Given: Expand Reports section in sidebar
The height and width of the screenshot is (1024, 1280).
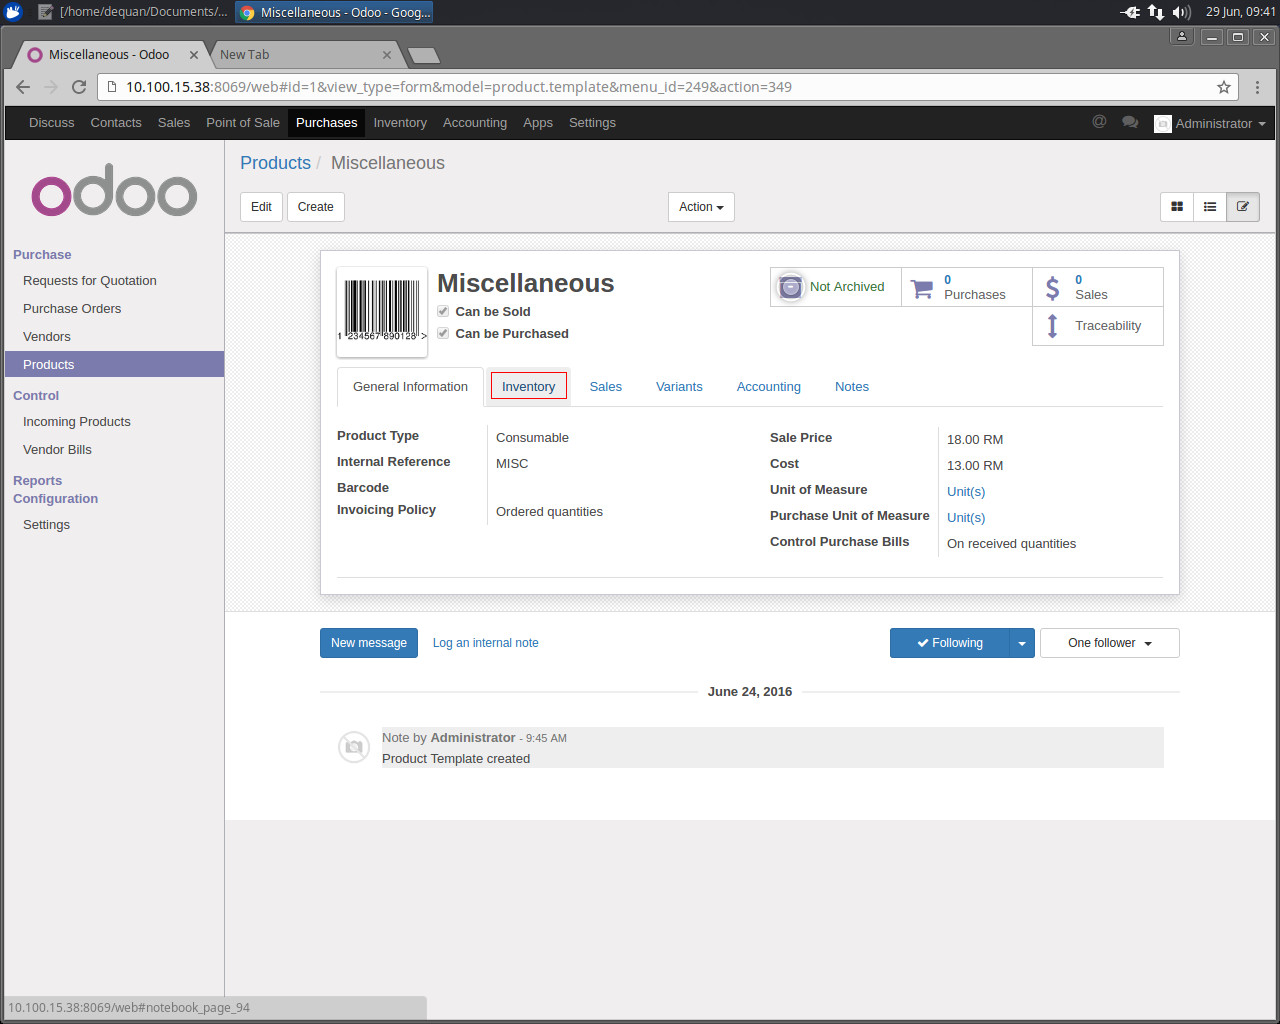Looking at the screenshot, I should [37, 481].
